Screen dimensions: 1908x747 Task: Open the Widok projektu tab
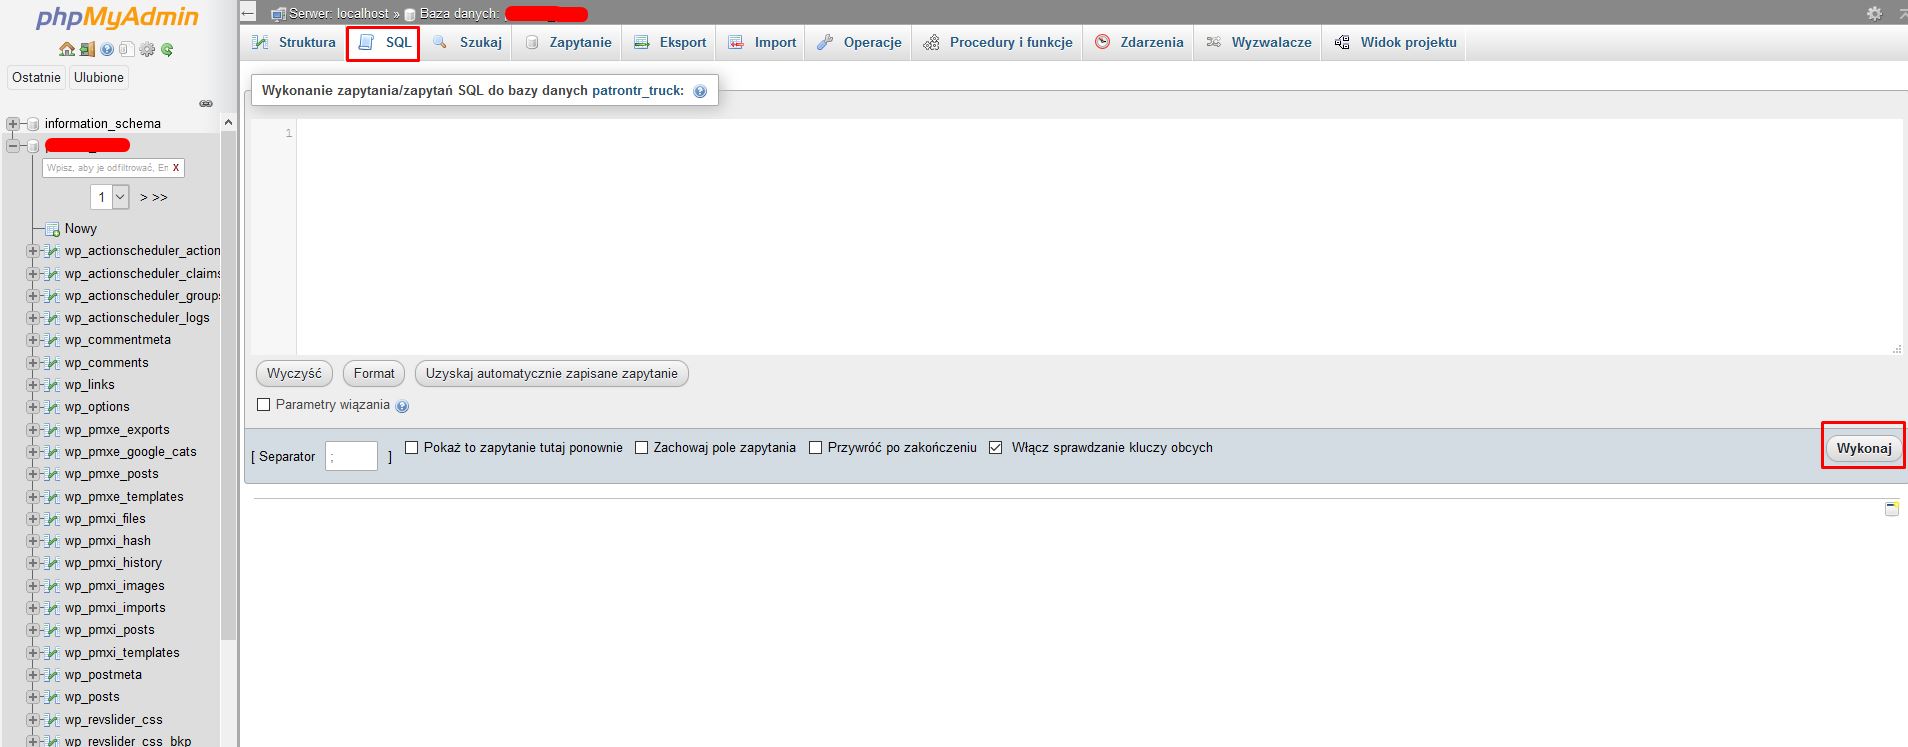click(1396, 42)
